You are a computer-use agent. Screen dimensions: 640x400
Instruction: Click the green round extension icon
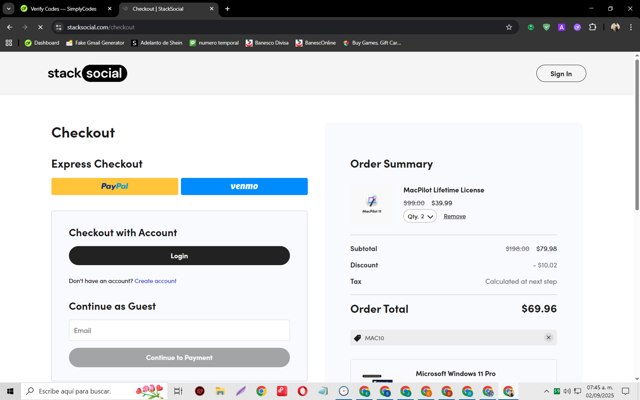coord(531,27)
